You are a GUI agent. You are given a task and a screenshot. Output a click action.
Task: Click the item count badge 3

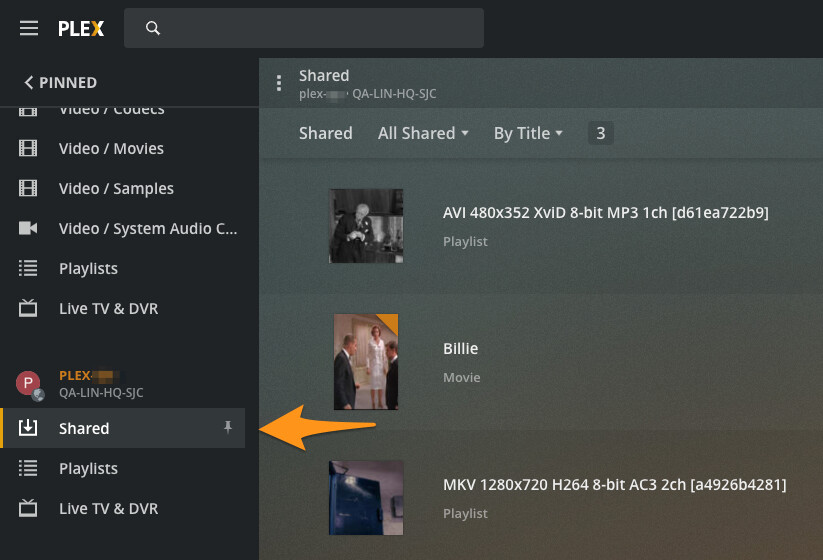pos(600,133)
